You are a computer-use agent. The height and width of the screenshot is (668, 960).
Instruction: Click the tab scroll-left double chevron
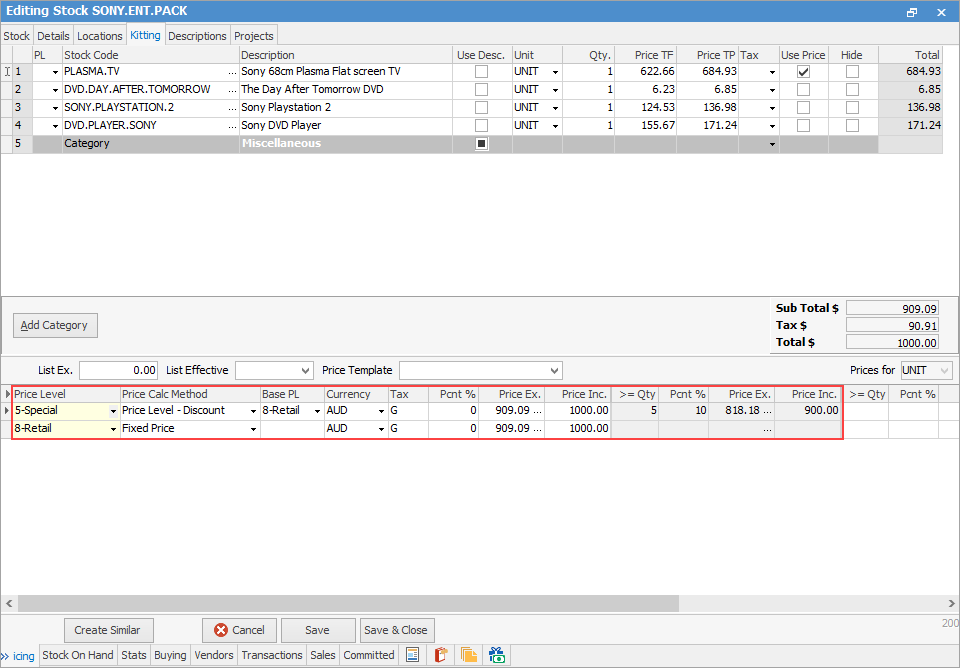[x=5, y=656]
